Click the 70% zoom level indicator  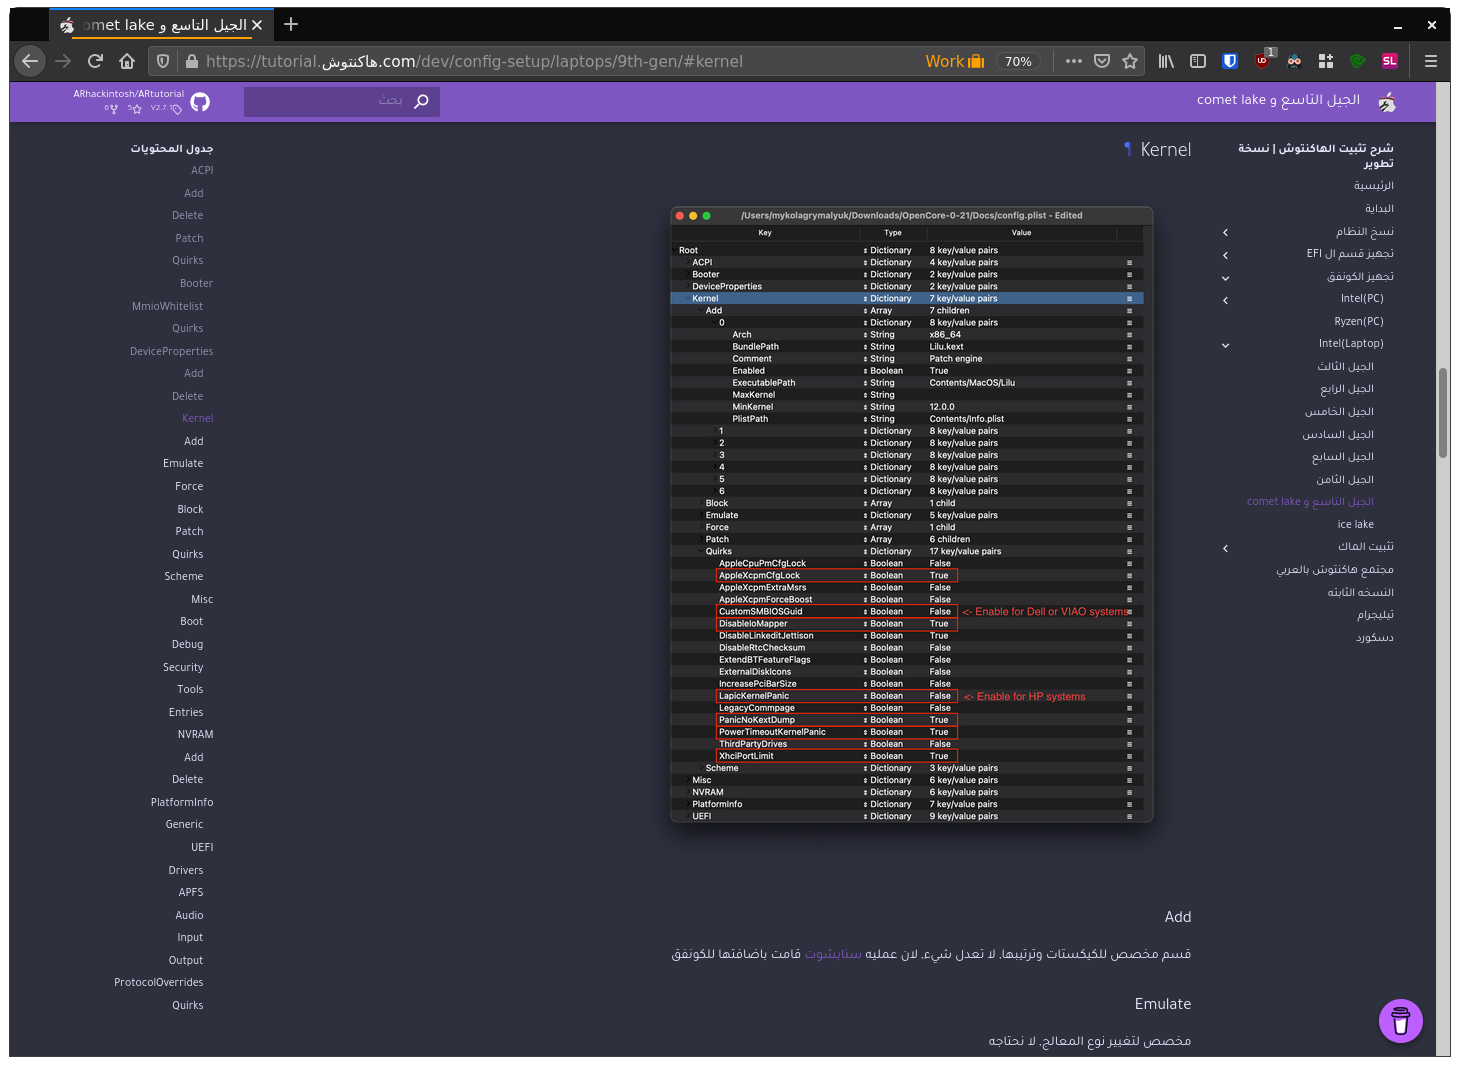point(1018,61)
